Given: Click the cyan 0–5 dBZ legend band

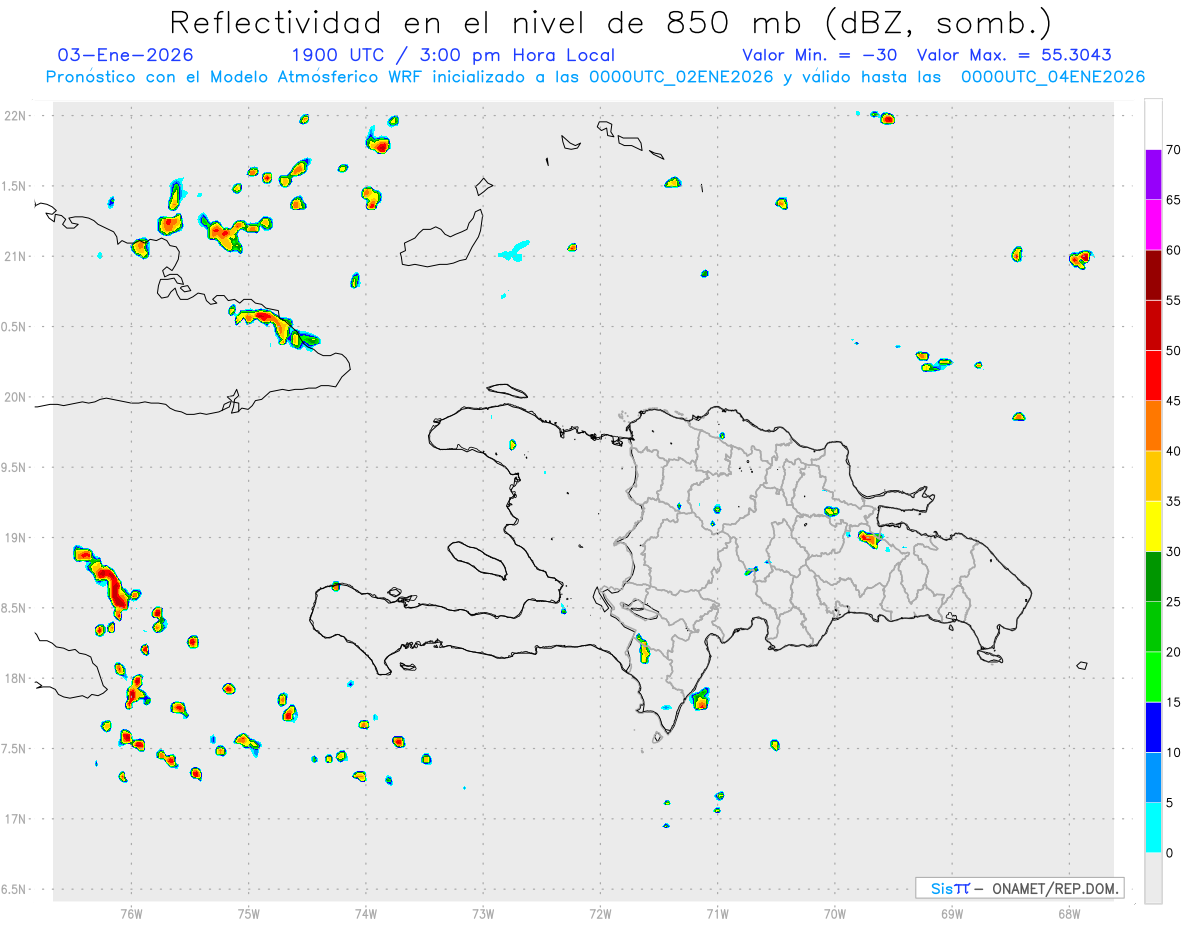Looking at the screenshot, I should point(1154,828).
